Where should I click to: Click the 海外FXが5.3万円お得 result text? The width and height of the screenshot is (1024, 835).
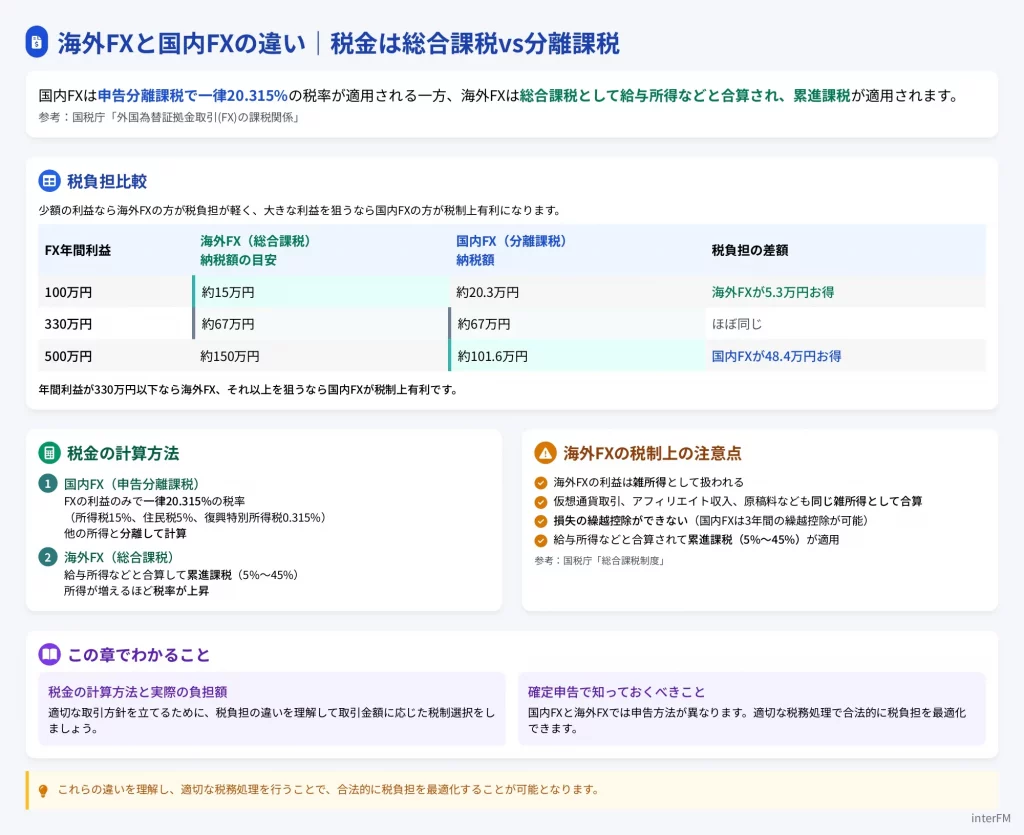[x=773, y=292]
